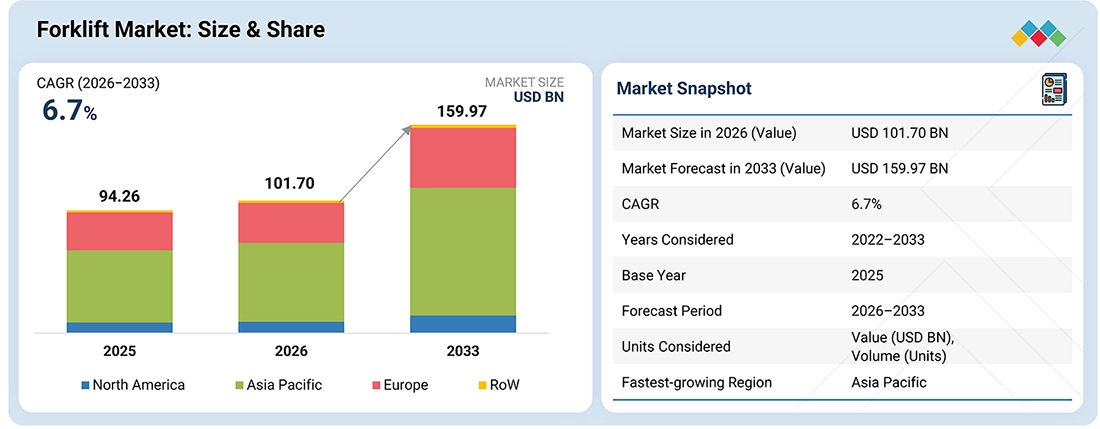Click the Years Considered row label

[678, 240]
